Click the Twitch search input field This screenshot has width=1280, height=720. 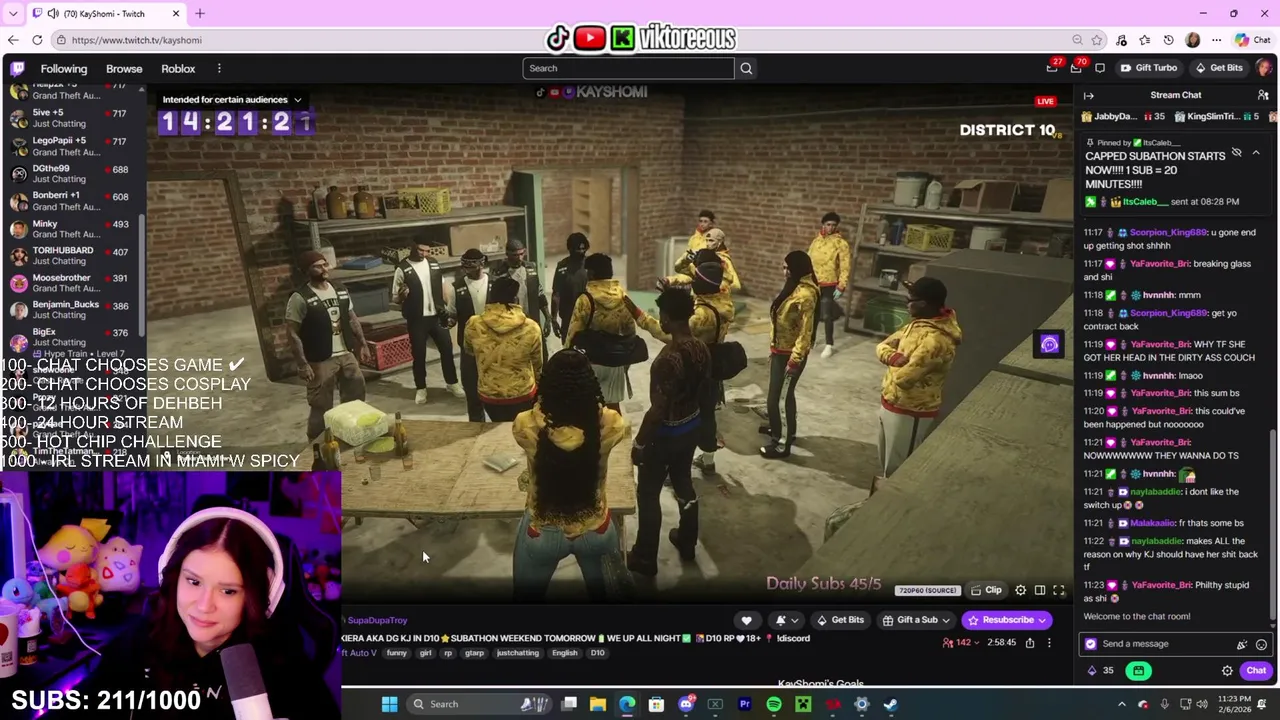pos(628,68)
